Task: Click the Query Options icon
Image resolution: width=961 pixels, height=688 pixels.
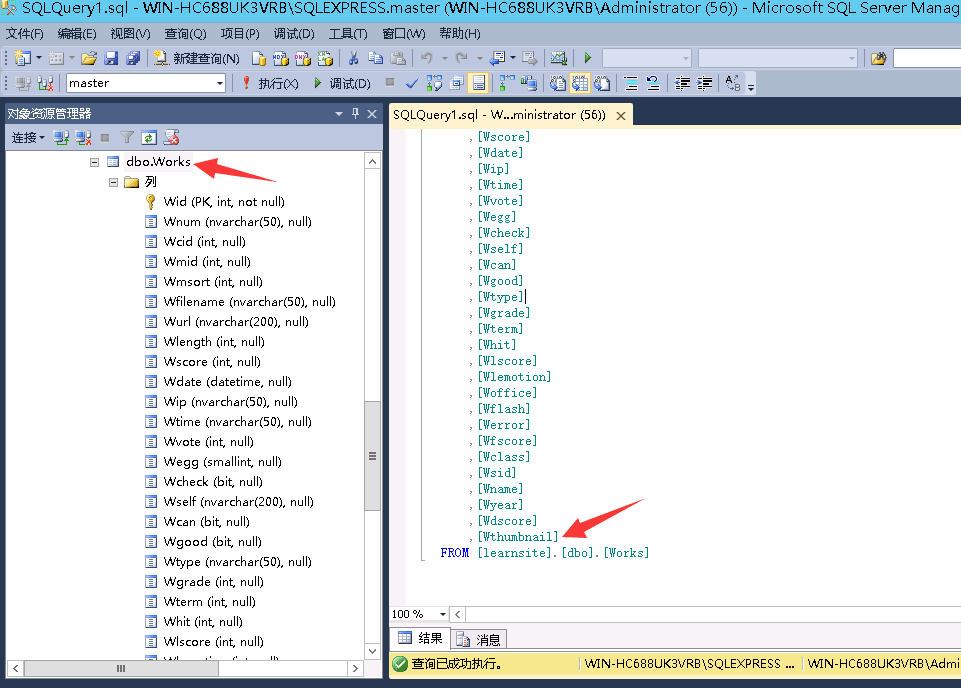Action: (x=456, y=83)
